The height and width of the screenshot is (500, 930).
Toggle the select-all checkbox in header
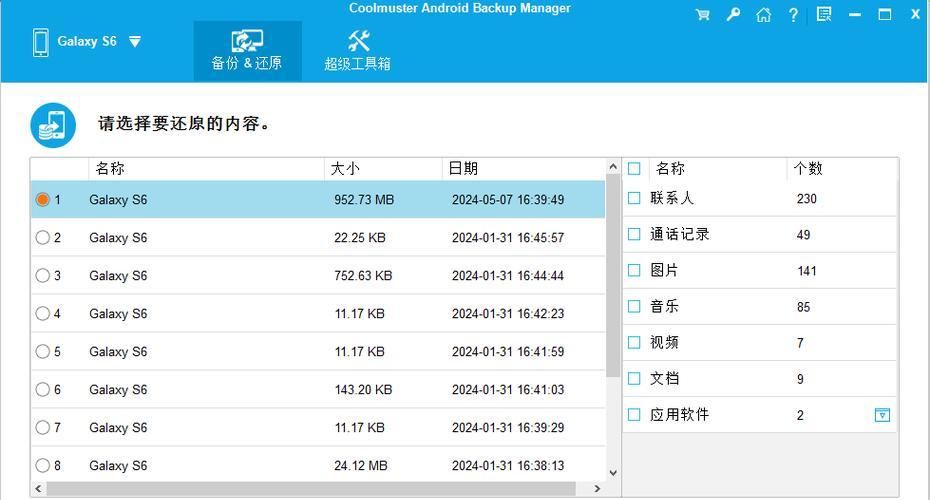click(634, 169)
